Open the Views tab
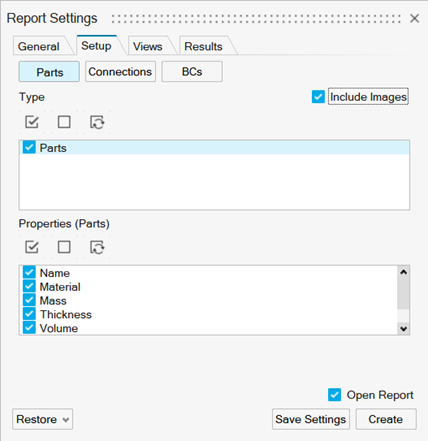428x441 pixels. click(148, 46)
